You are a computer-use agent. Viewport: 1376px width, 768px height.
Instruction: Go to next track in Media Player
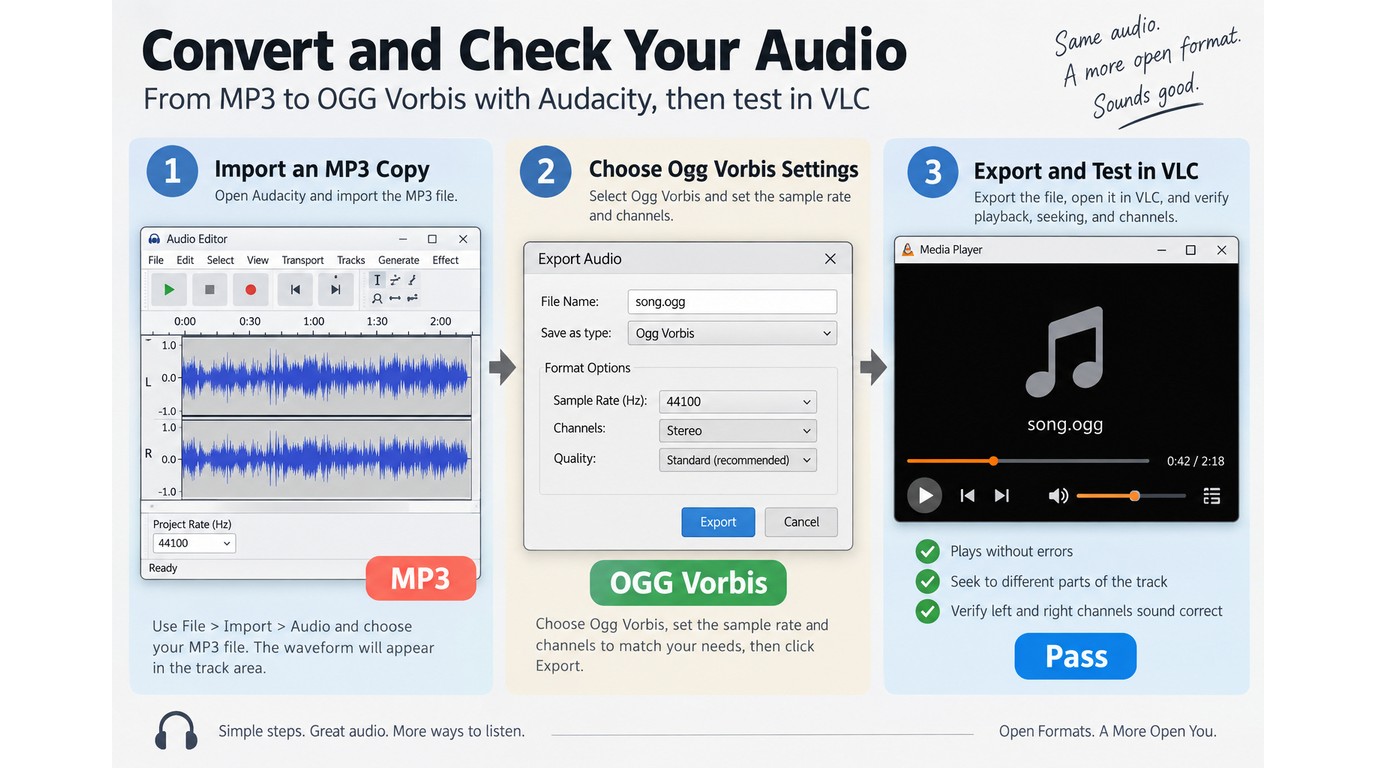click(x=1002, y=495)
